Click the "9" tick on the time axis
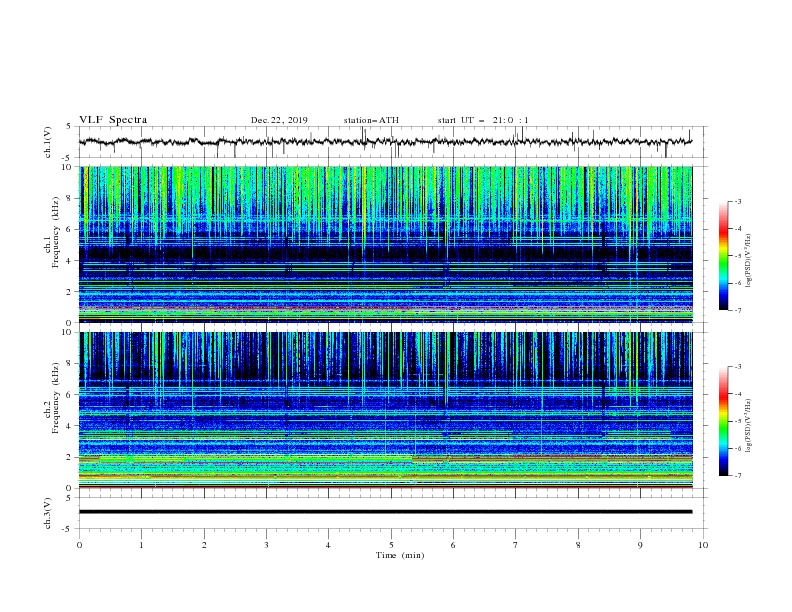 click(x=640, y=545)
